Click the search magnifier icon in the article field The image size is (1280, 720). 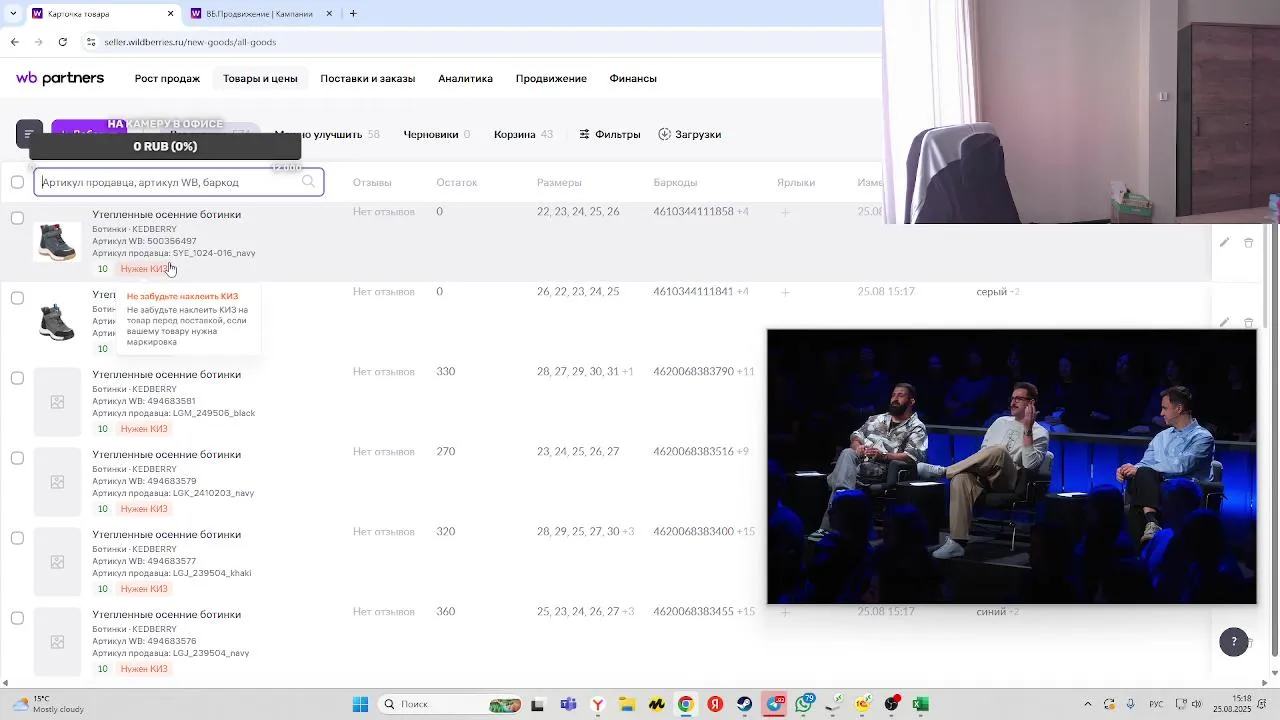pos(308,181)
